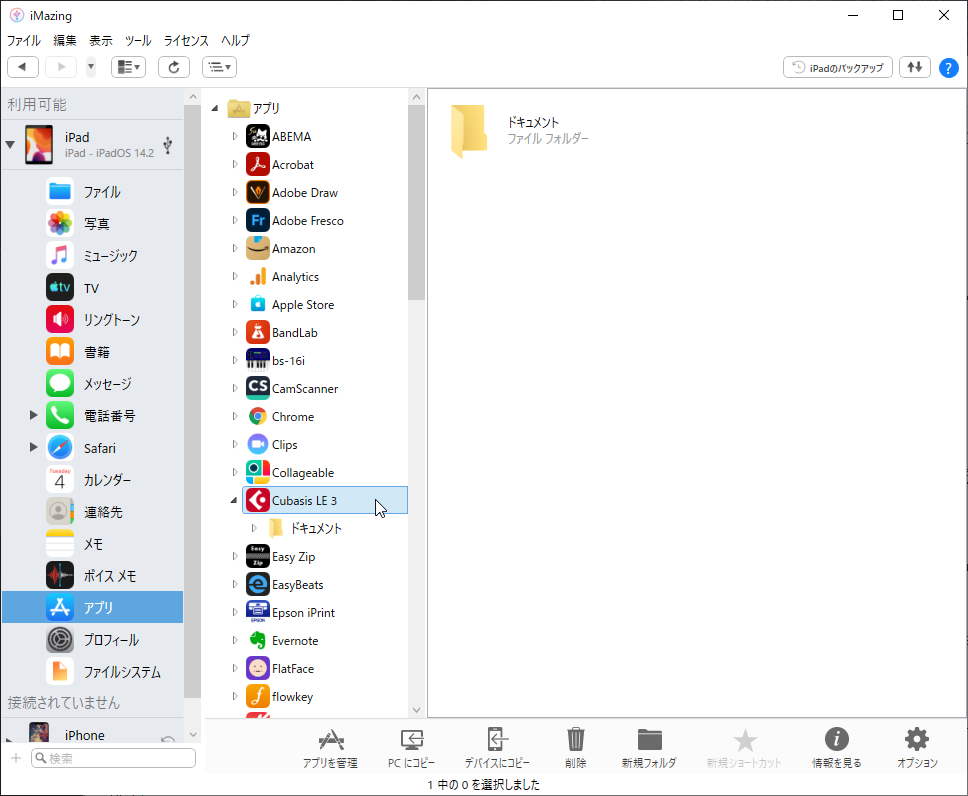Screen dimensions: 968x796
Task: Open the 連絡先 contacts icon
Action: pyautogui.click(x=60, y=512)
